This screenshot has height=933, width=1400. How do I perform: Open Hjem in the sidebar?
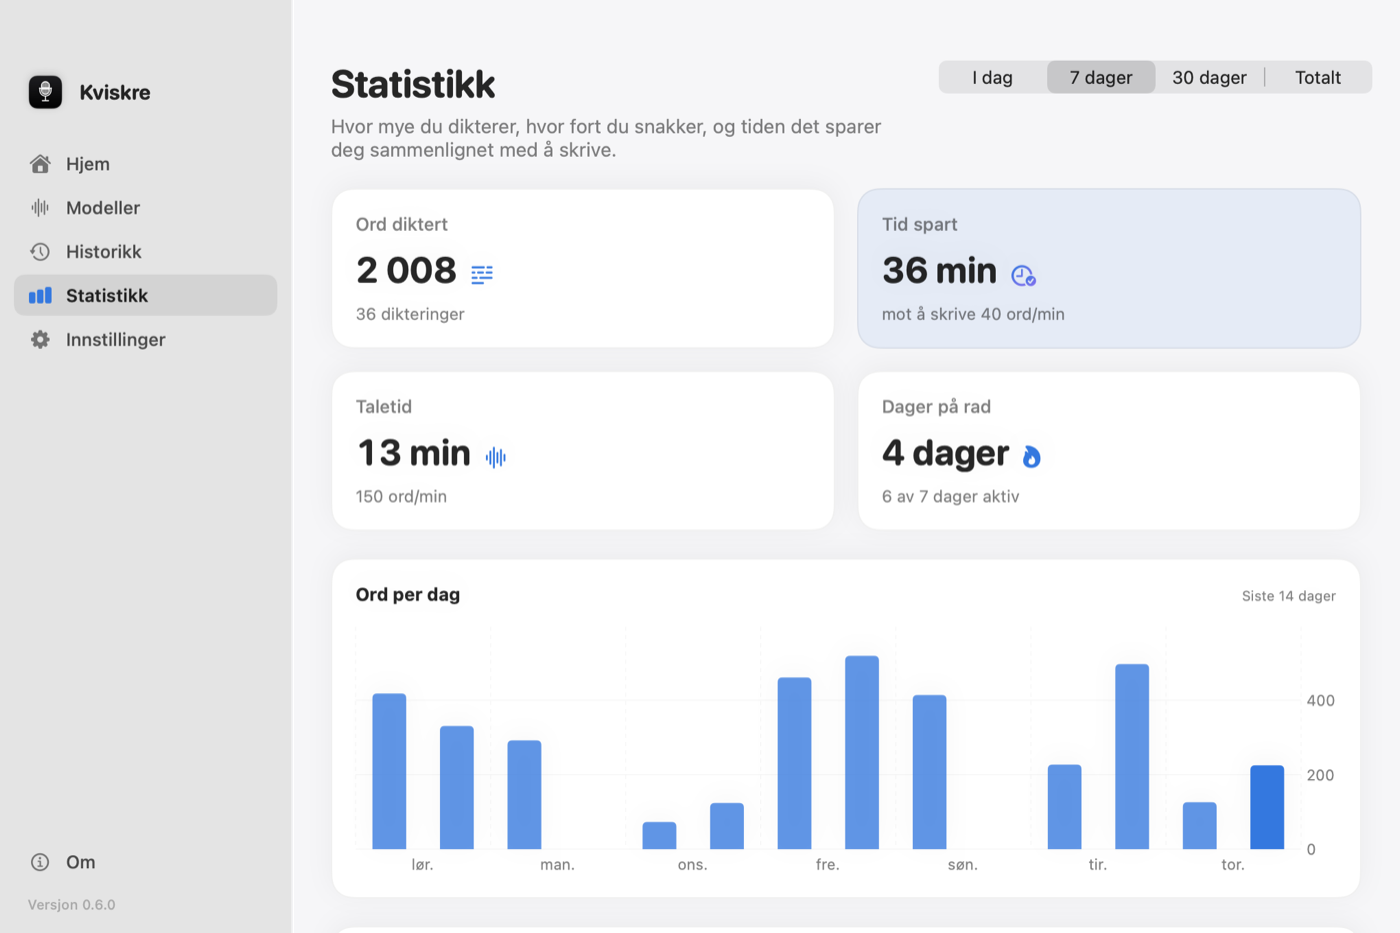[146, 164]
